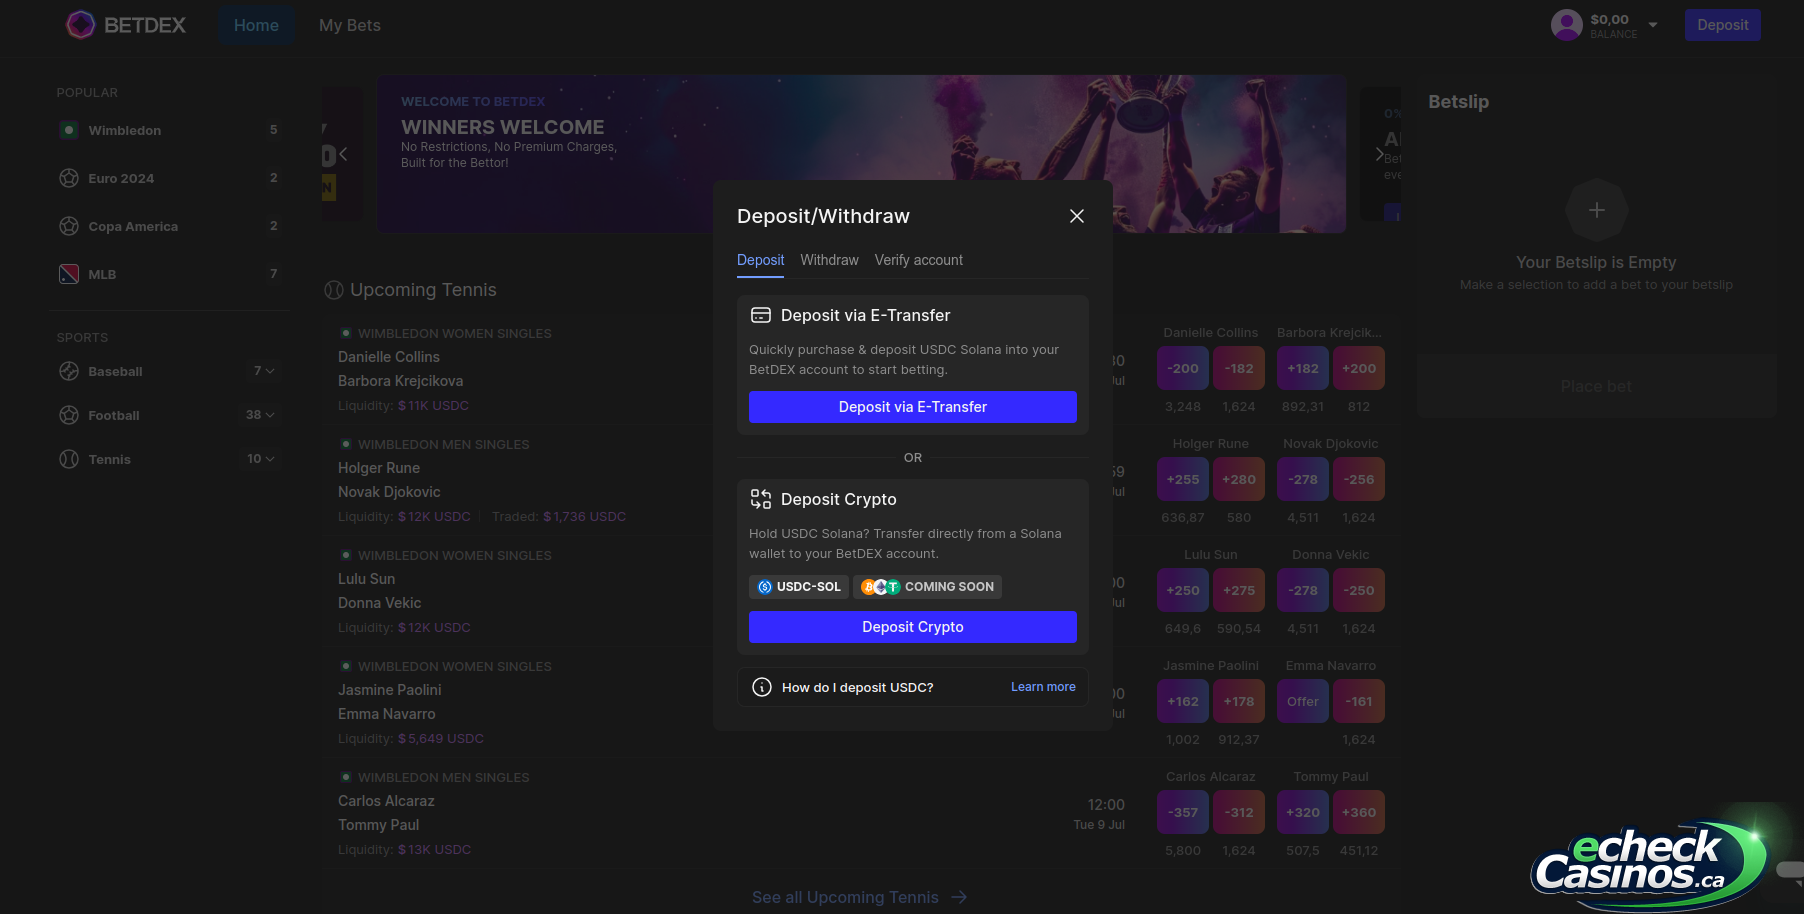Open MLB popular league
This screenshot has height=914, width=1804.
coord(168,274)
